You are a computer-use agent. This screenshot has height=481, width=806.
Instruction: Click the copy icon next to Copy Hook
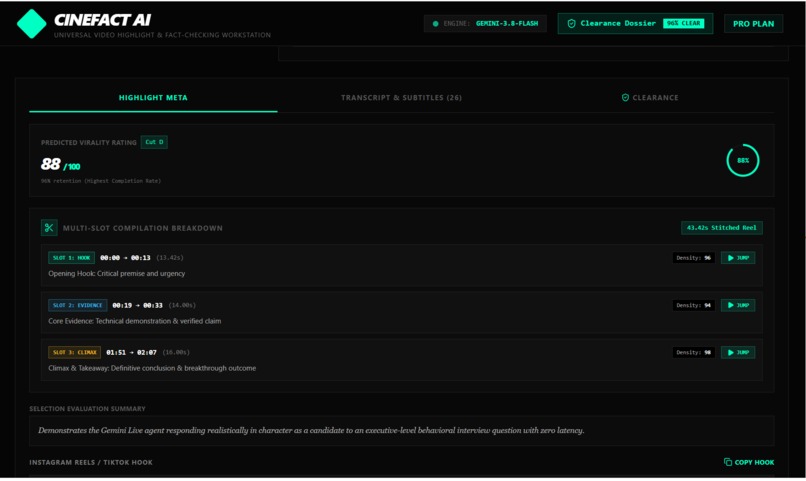pos(728,462)
